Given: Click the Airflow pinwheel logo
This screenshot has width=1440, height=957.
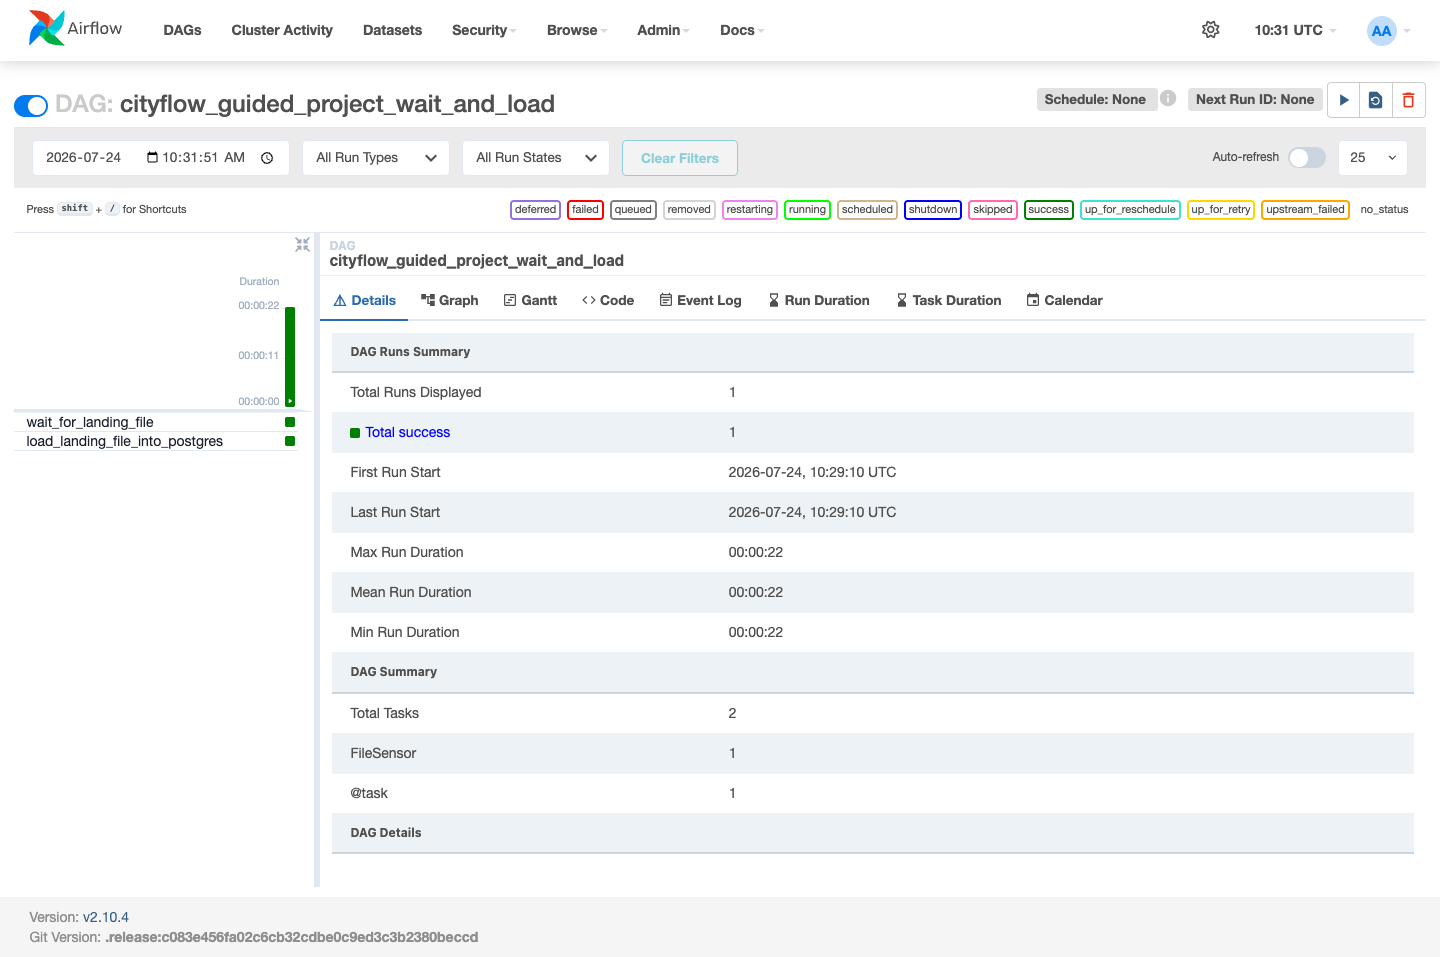Looking at the screenshot, I should point(46,28).
